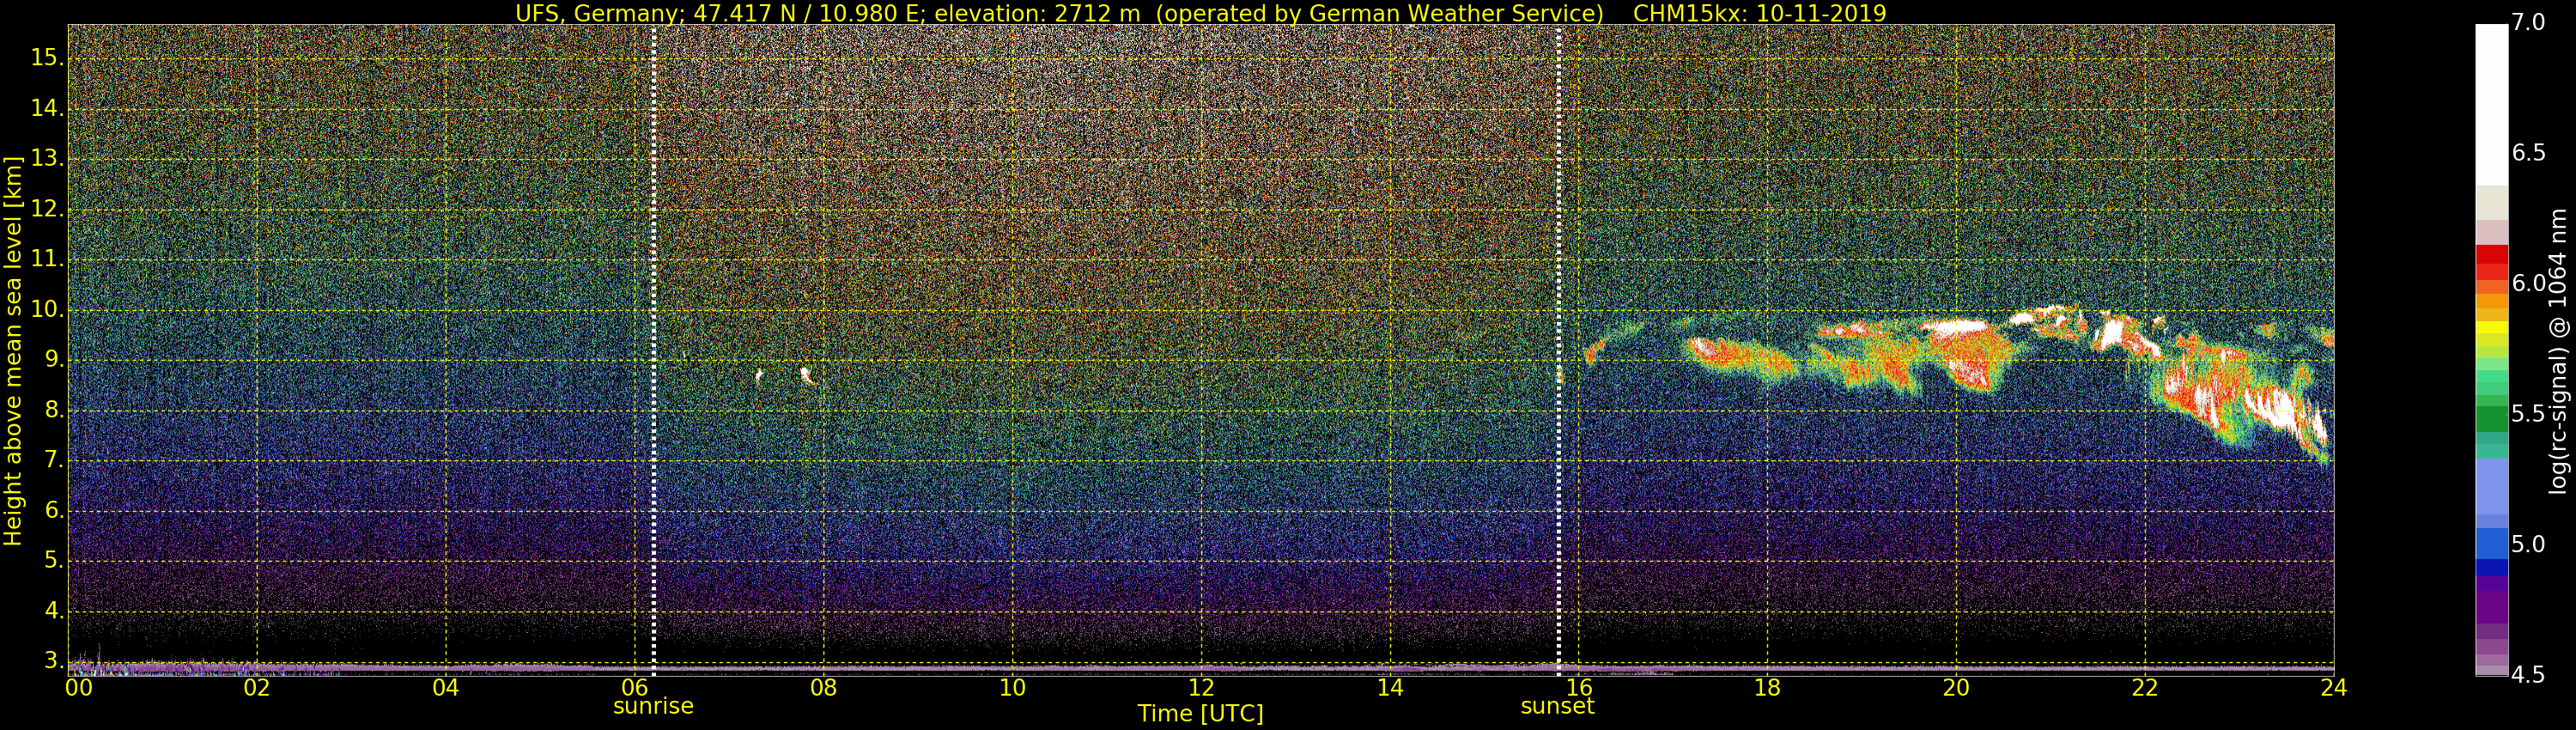Click the "Time [UTC]" axis label
This screenshot has width=2576, height=730.
pyautogui.click(x=1200, y=713)
